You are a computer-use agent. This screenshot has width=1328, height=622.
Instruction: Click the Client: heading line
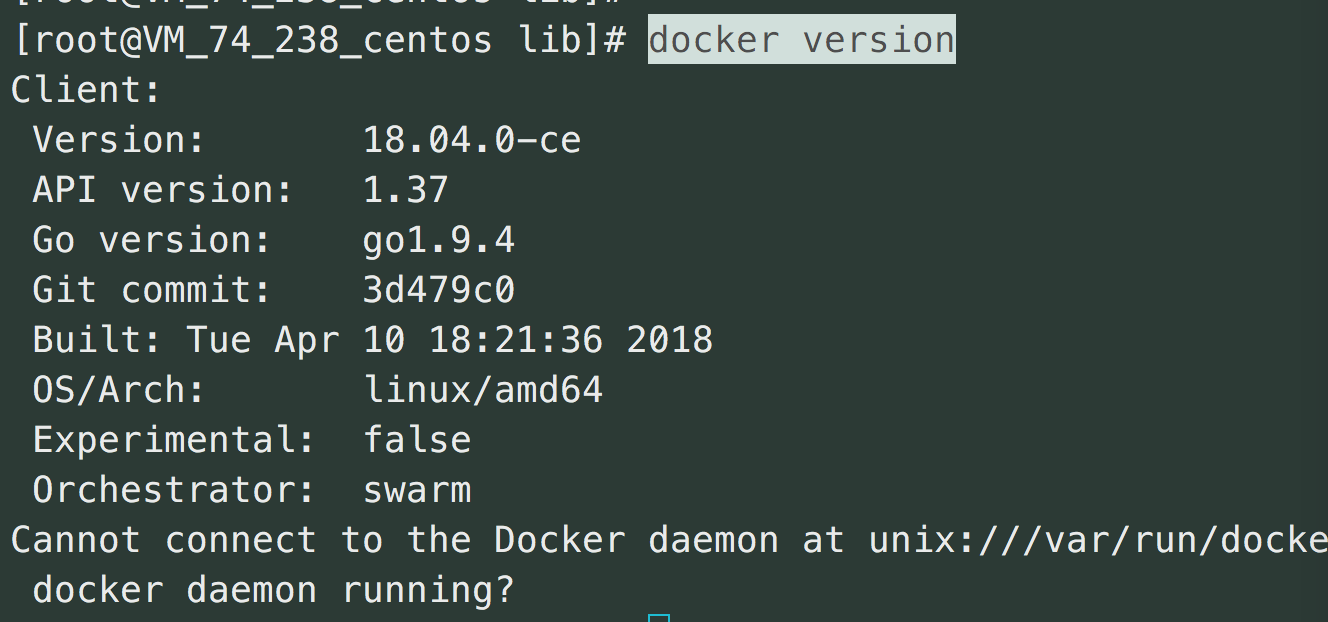[86, 90]
